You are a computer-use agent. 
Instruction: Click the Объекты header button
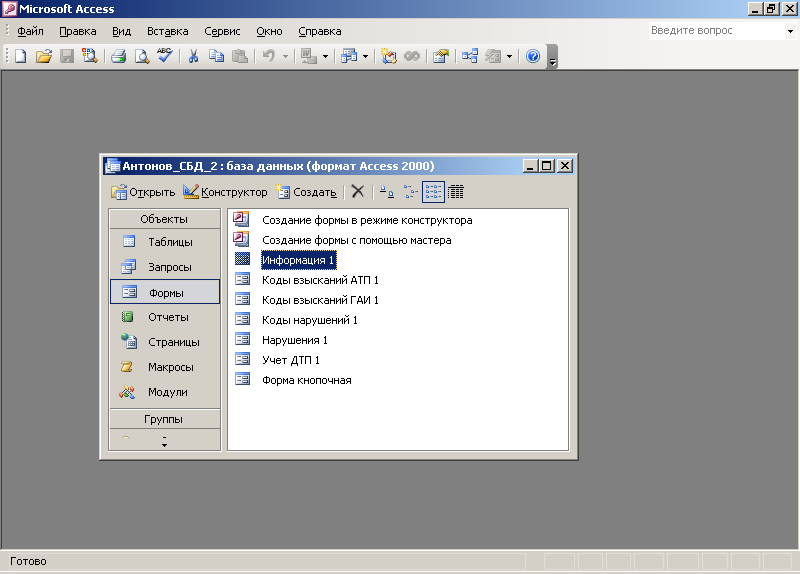point(164,219)
